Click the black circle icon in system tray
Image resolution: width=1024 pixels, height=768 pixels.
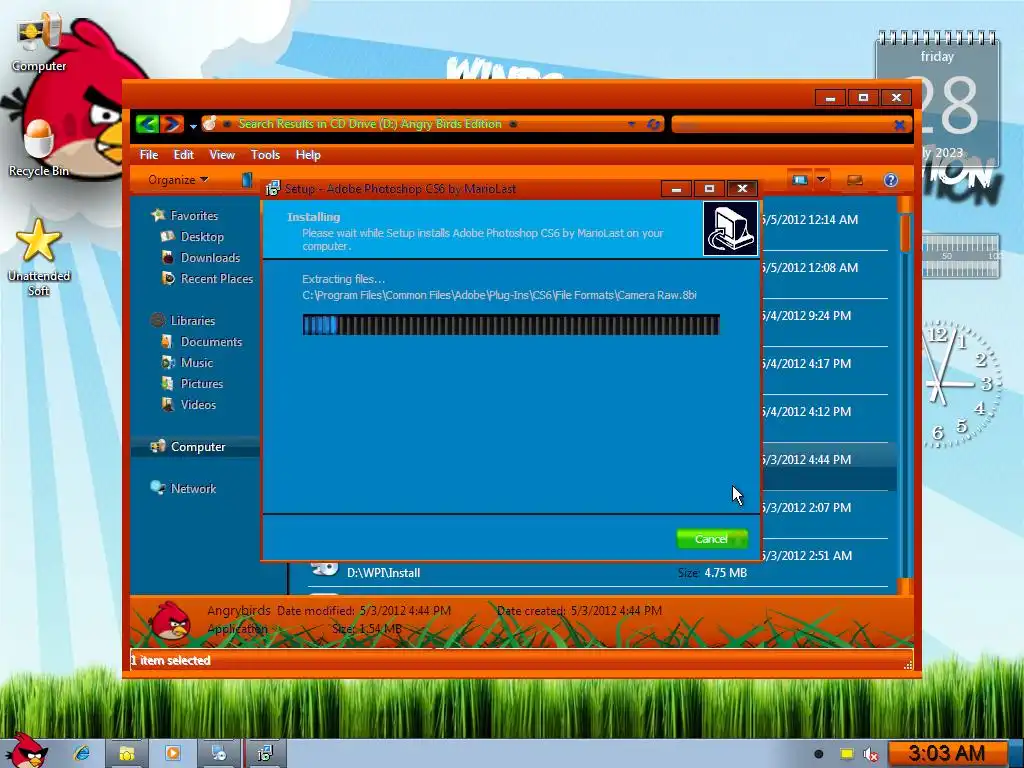(x=818, y=754)
